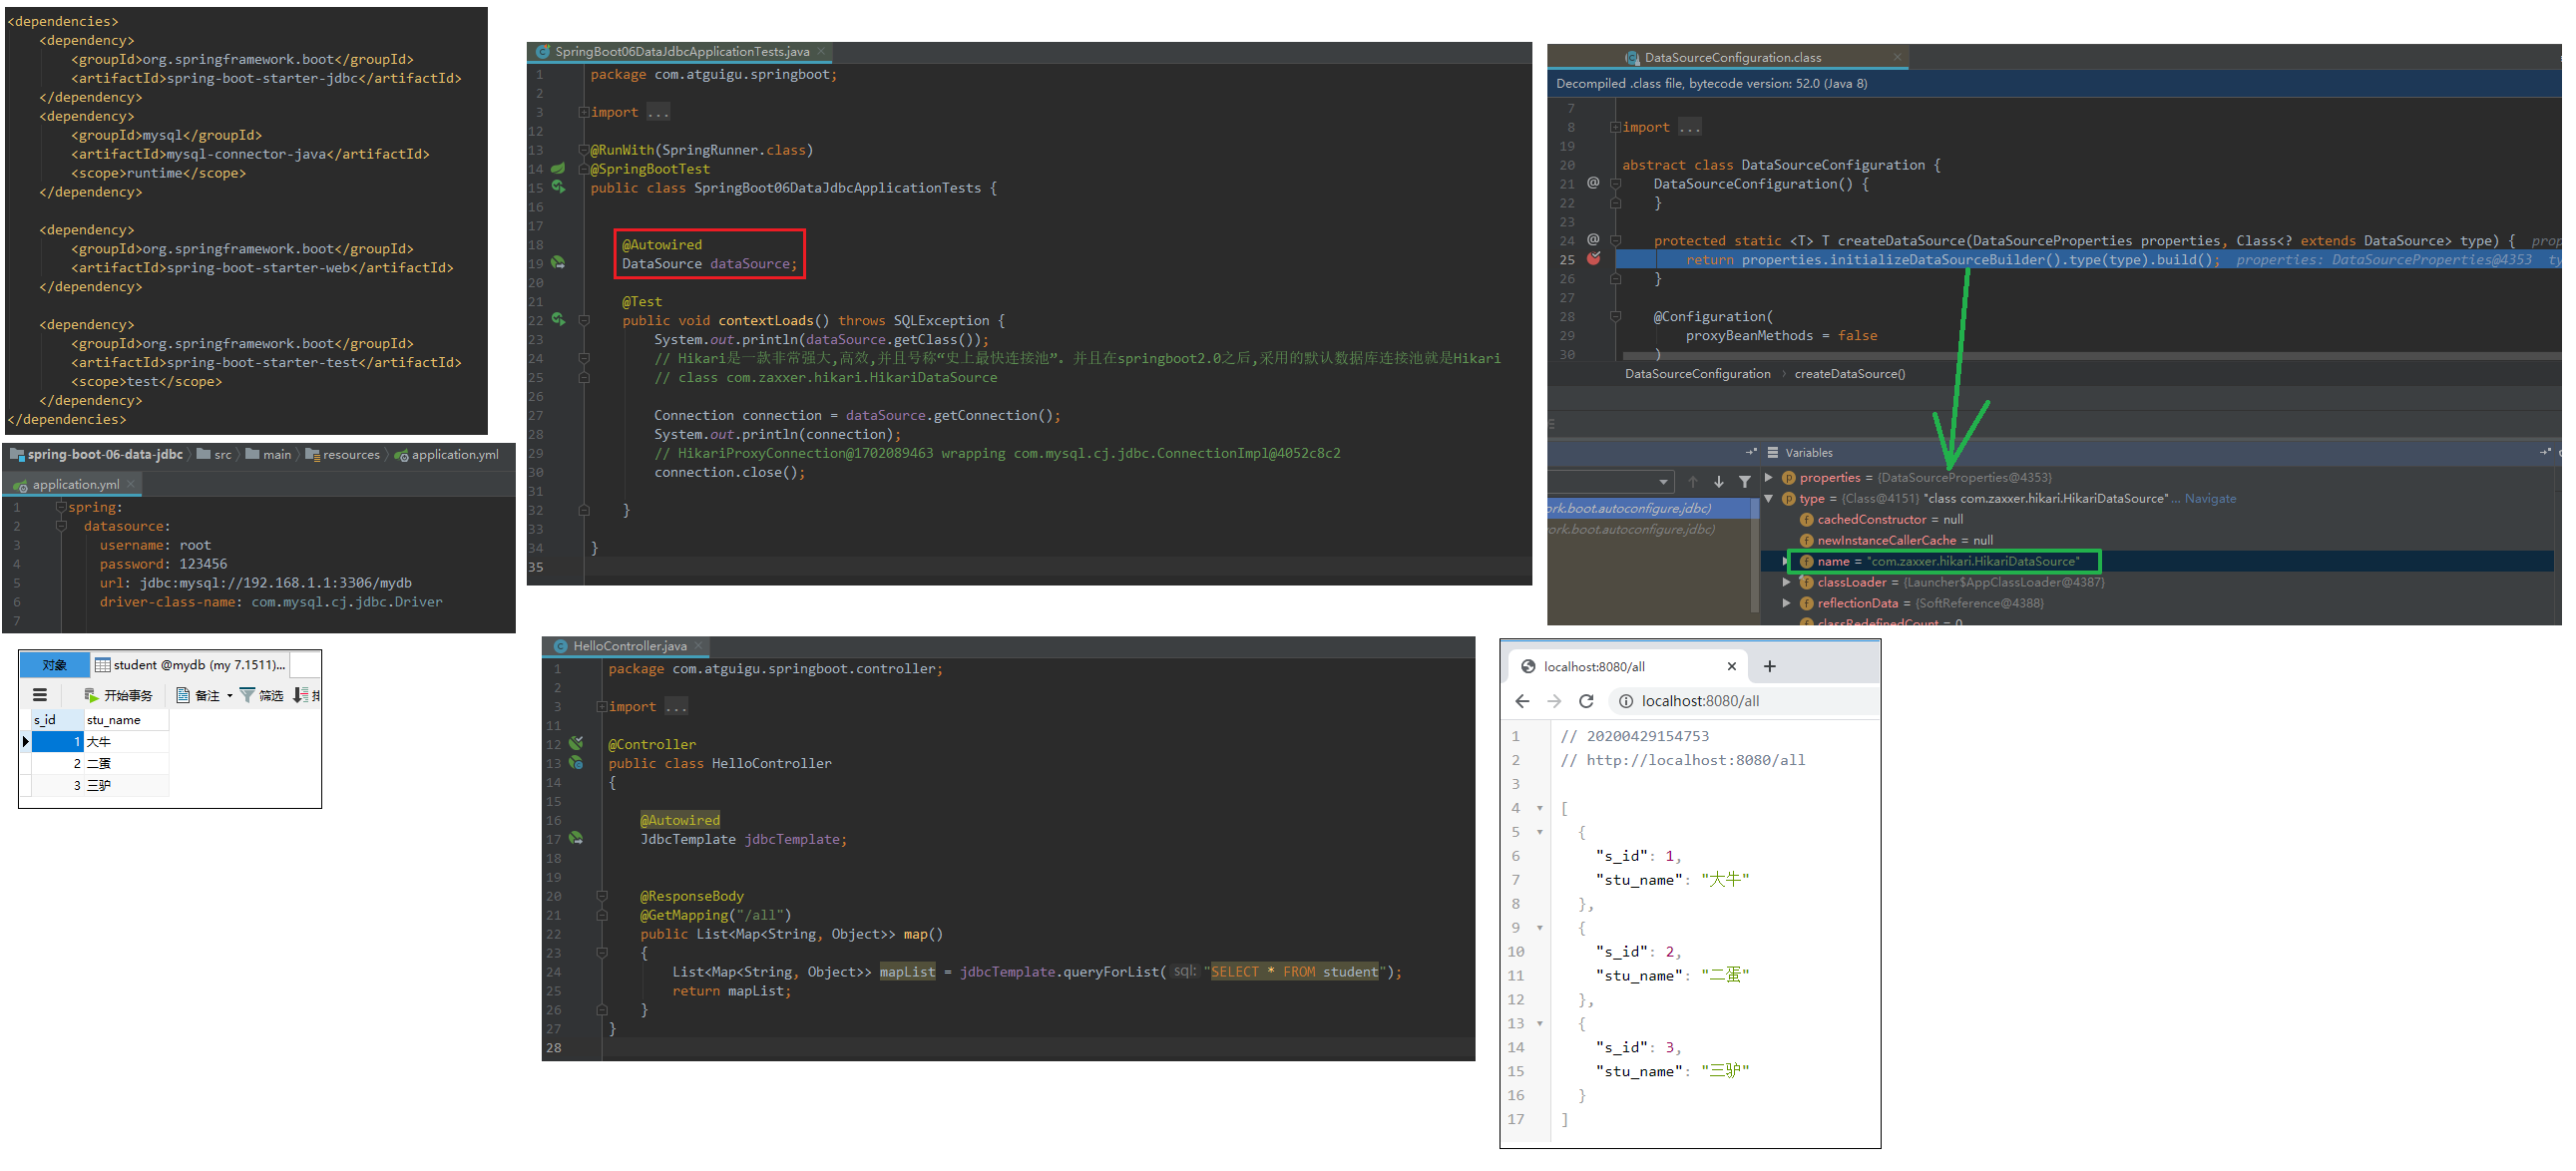Collapse JSON array at line 4
This screenshot has height=1171, width=2576.
click(1540, 808)
